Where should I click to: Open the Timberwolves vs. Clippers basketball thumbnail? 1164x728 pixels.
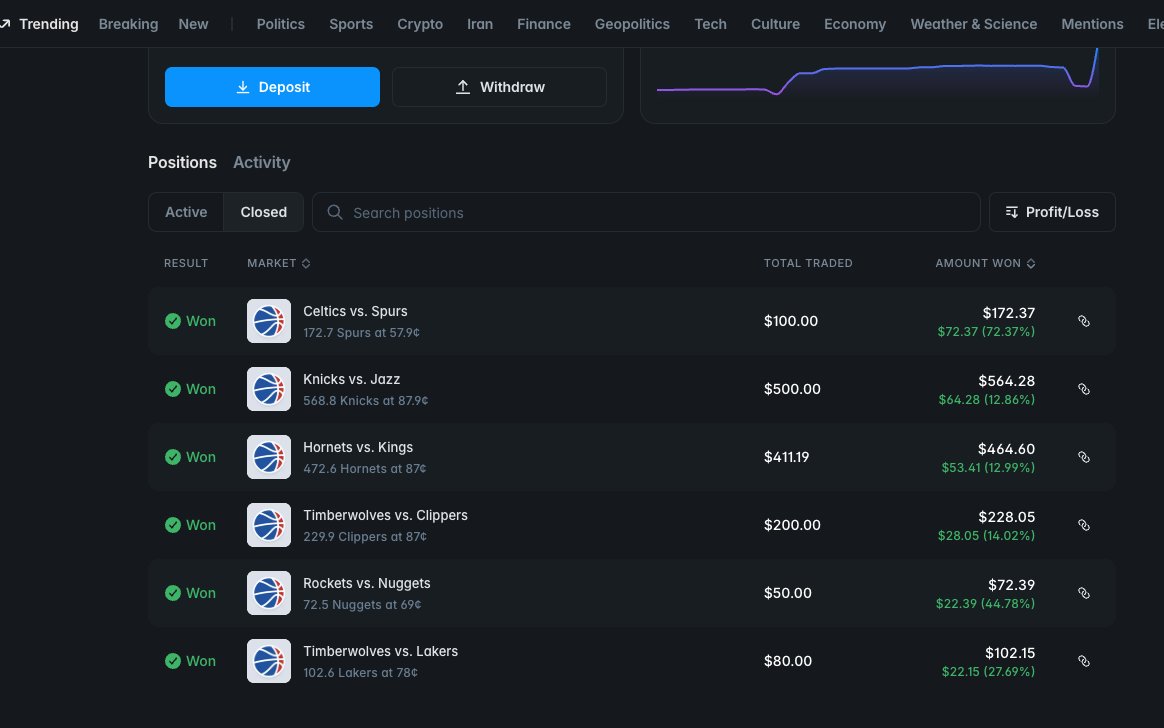pyautogui.click(x=269, y=525)
